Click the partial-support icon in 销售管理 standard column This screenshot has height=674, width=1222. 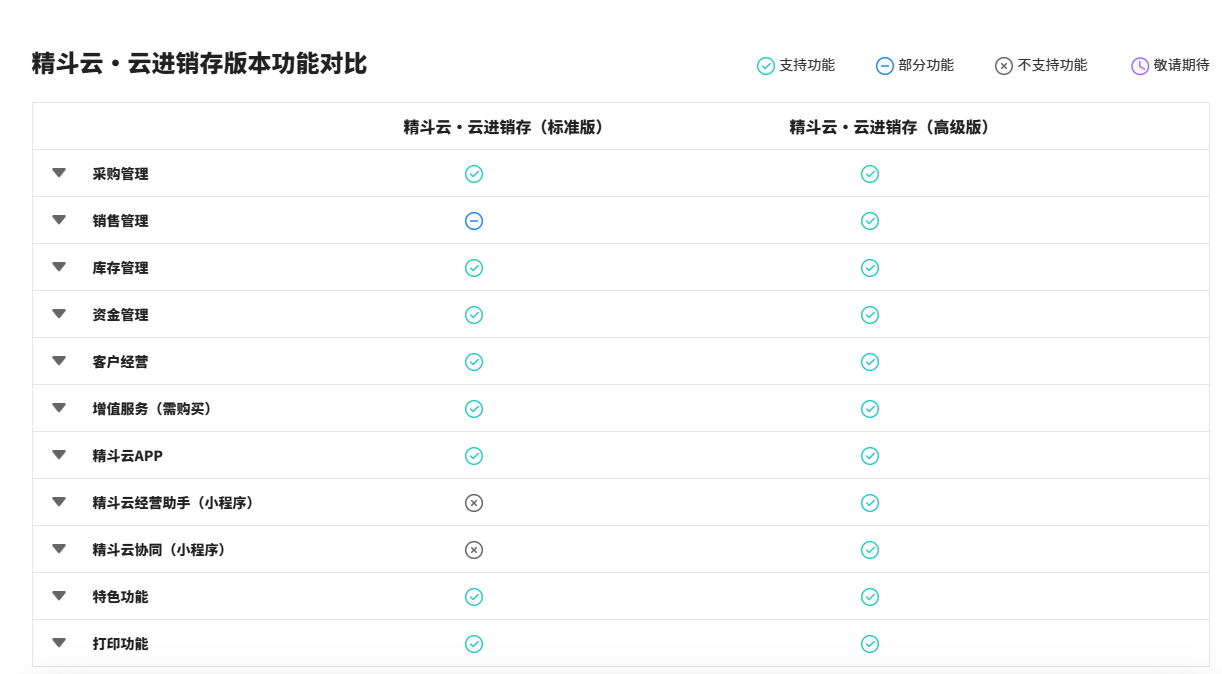click(474, 220)
